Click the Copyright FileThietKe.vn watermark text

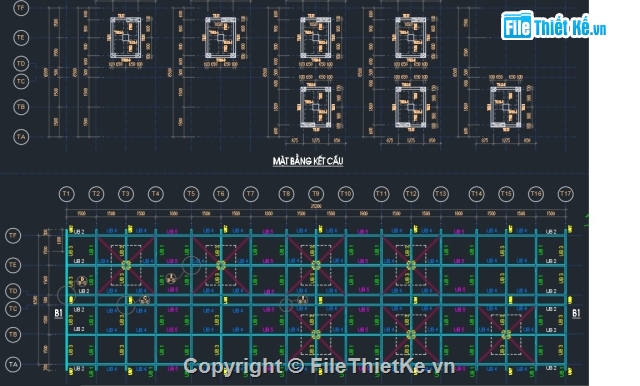[x=319, y=366]
